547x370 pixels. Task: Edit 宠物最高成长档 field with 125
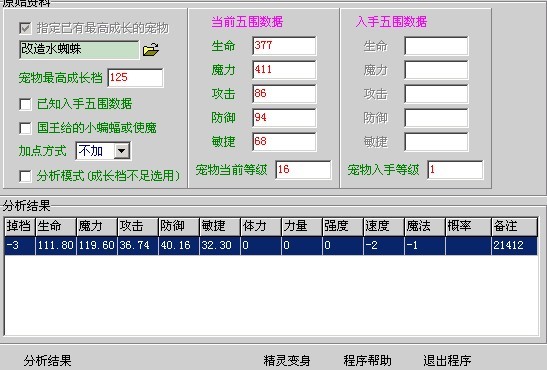pos(135,77)
